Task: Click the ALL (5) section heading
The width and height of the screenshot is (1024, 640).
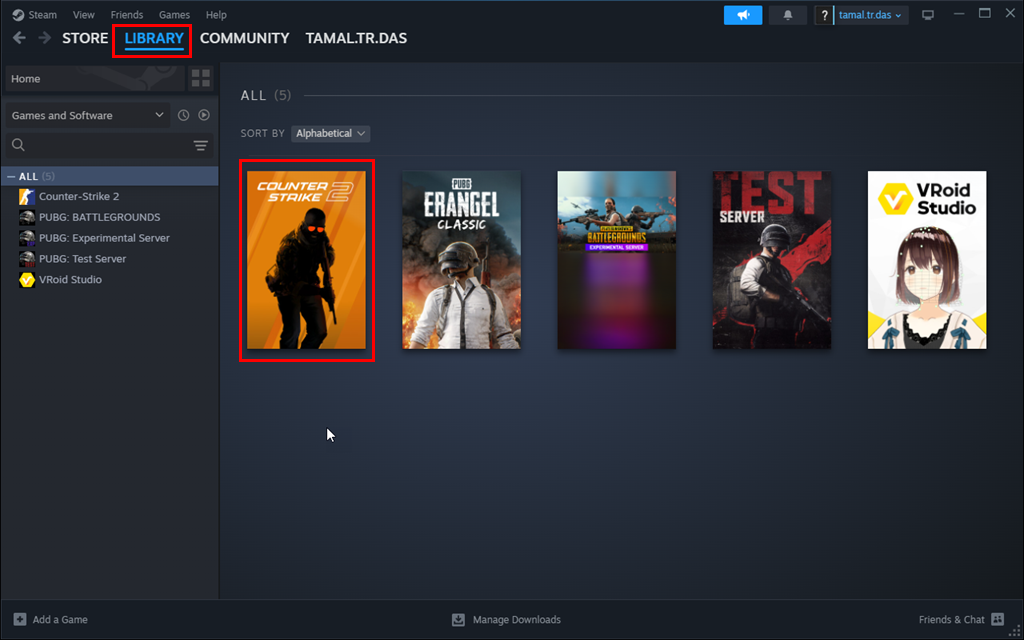Action: point(266,95)
